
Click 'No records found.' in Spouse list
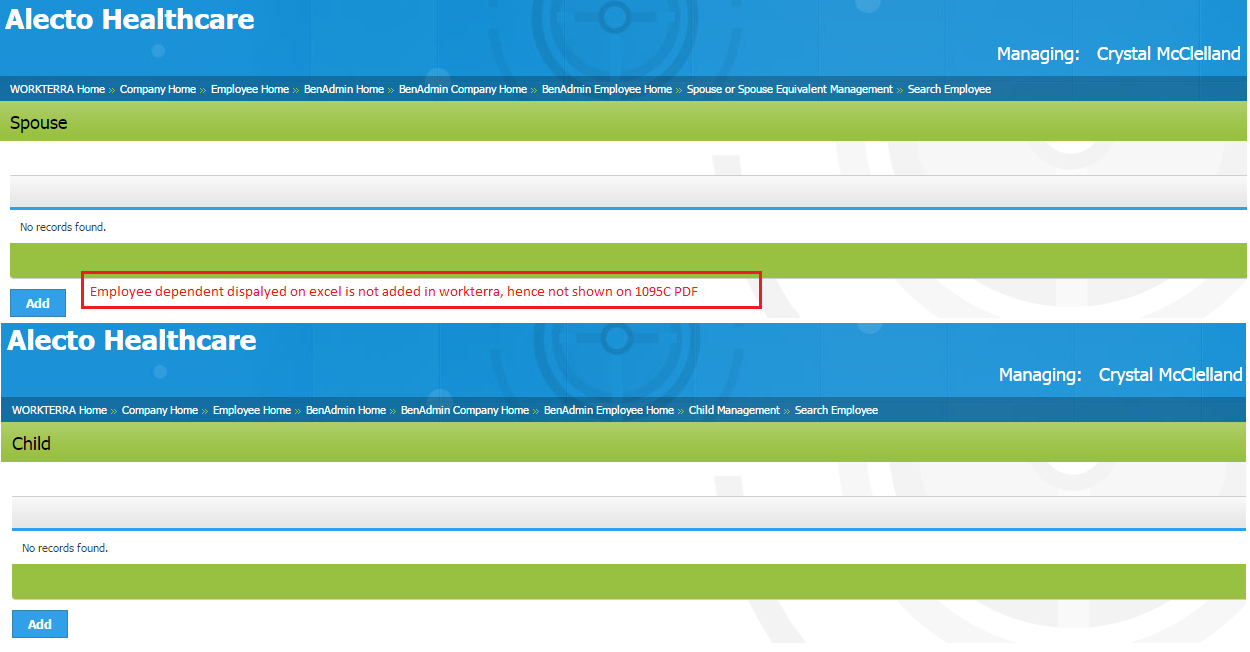(63, 227)
